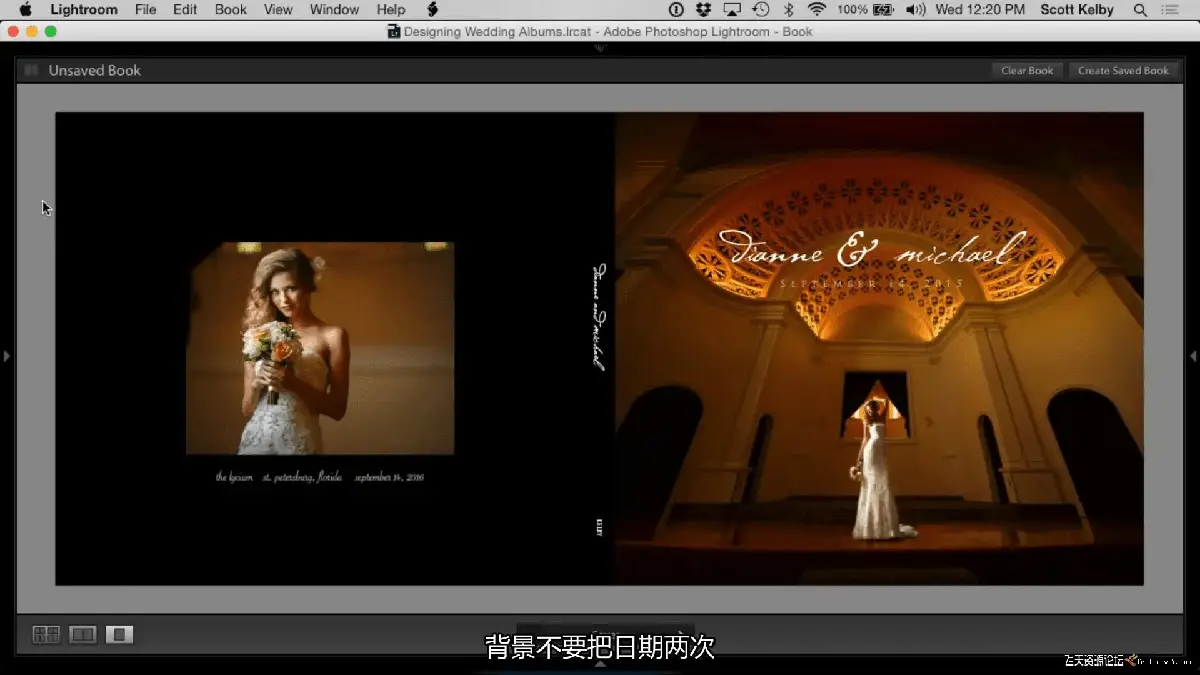Expand the right panel arrow
1200x675 pixels.
(1193, 355)
